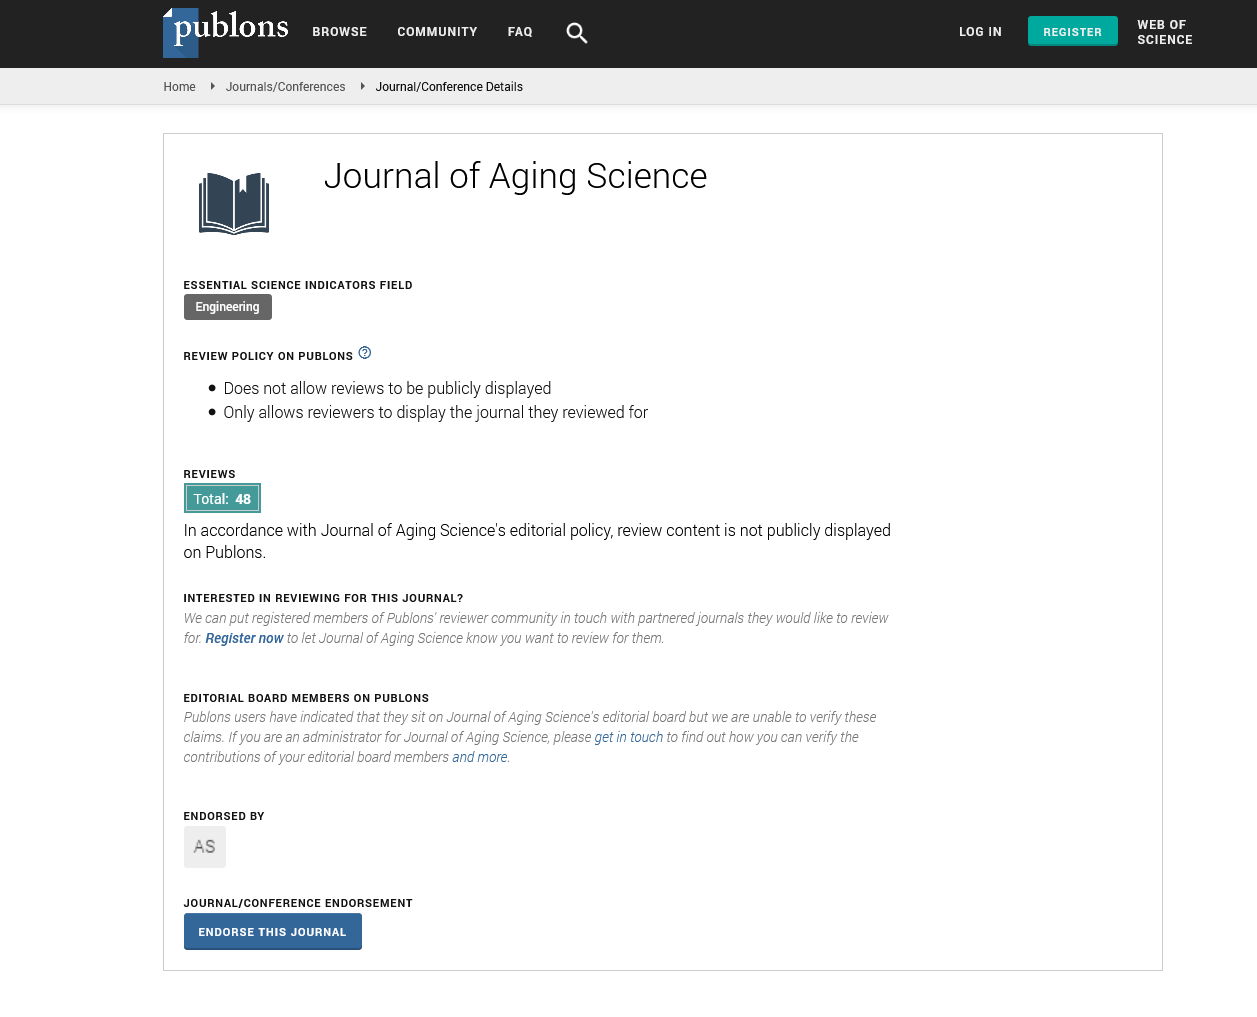Select the Engineering field tag
Image resolution: width=1257 pixels, height=1017 pixels.
click(228, 307)
